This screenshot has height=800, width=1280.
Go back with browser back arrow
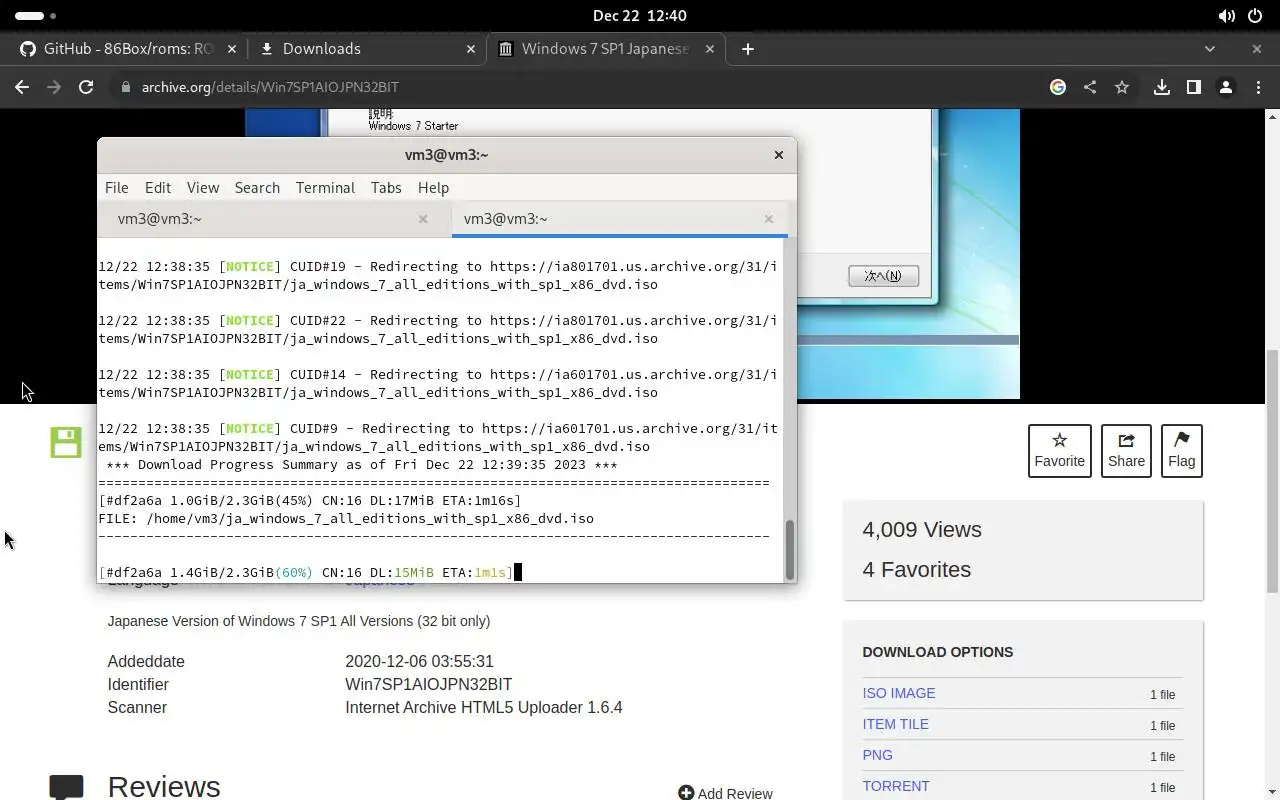tap(22, 87)
